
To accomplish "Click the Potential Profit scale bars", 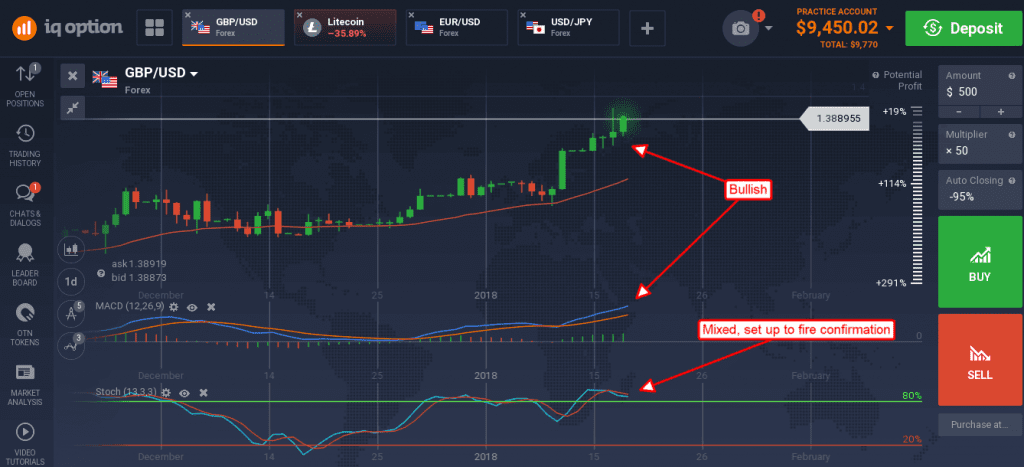I will pyautogui.click(x=917, y=196).
